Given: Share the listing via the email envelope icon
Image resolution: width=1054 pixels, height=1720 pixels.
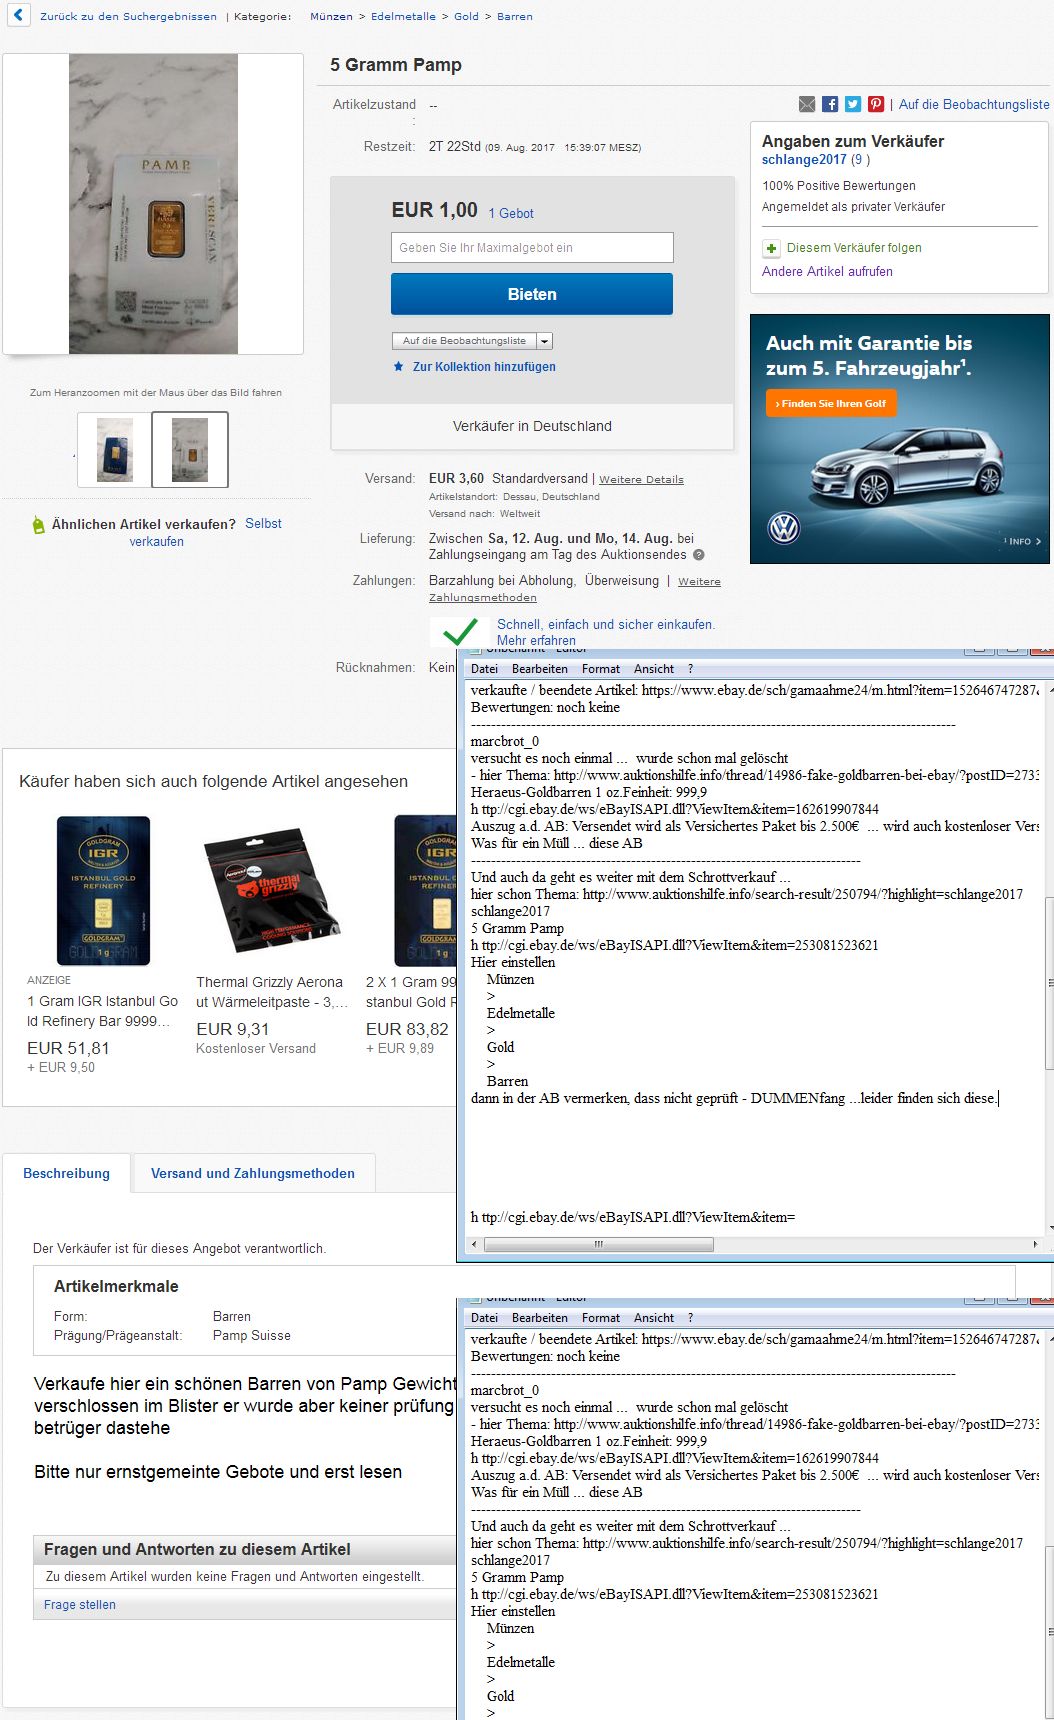Looking at the screenshot, I should click(x=807, y=104).
